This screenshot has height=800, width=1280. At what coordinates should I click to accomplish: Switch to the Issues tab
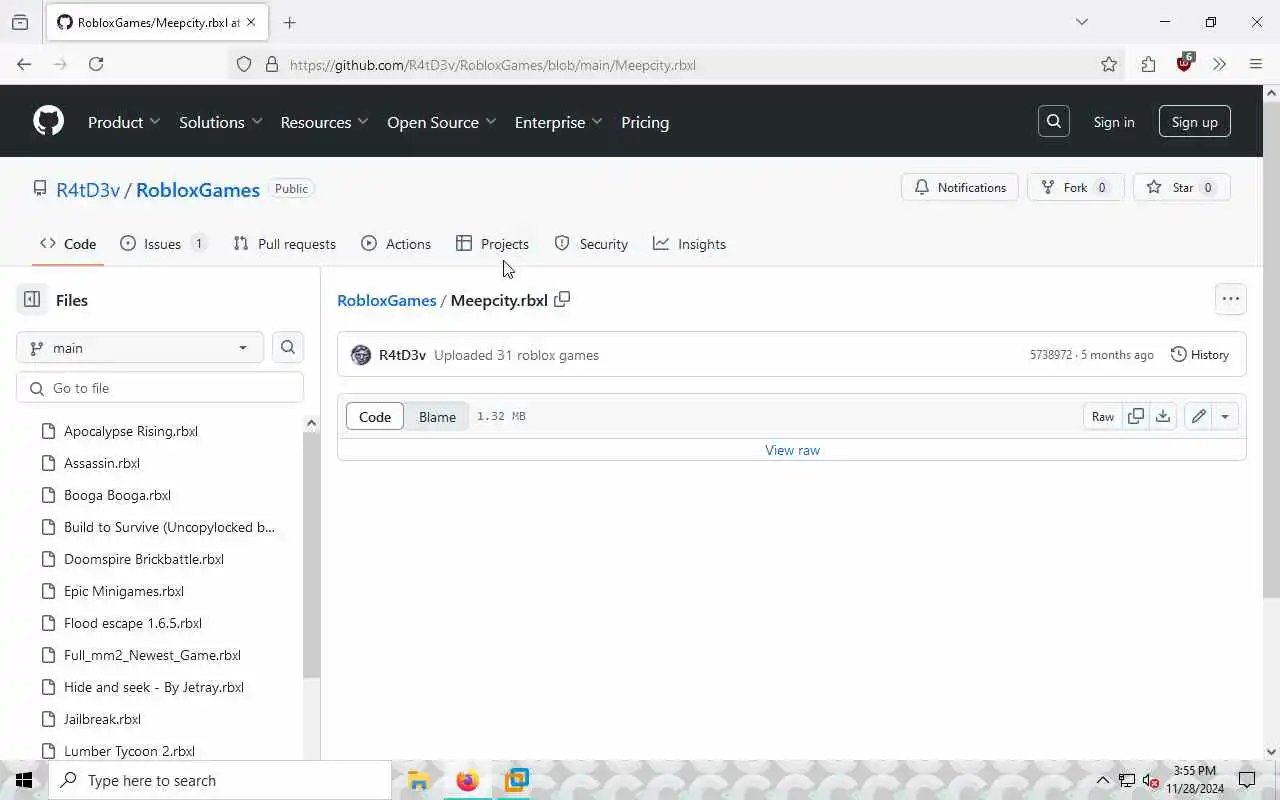pyautogui.click(x=163, y=244)
